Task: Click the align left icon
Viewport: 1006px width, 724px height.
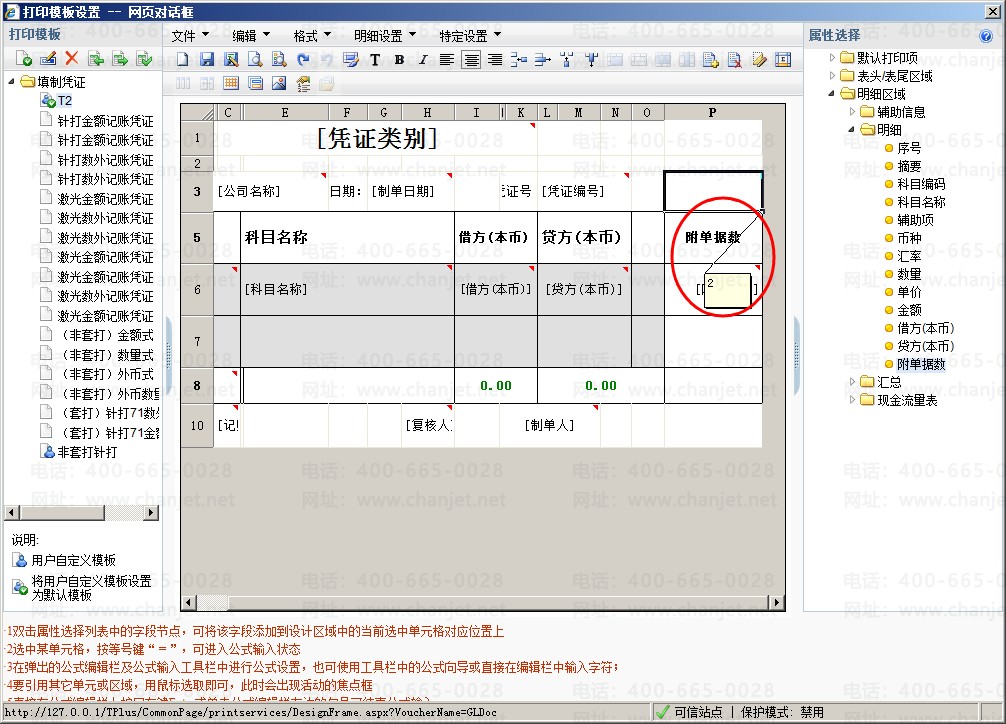Action: 446,60
